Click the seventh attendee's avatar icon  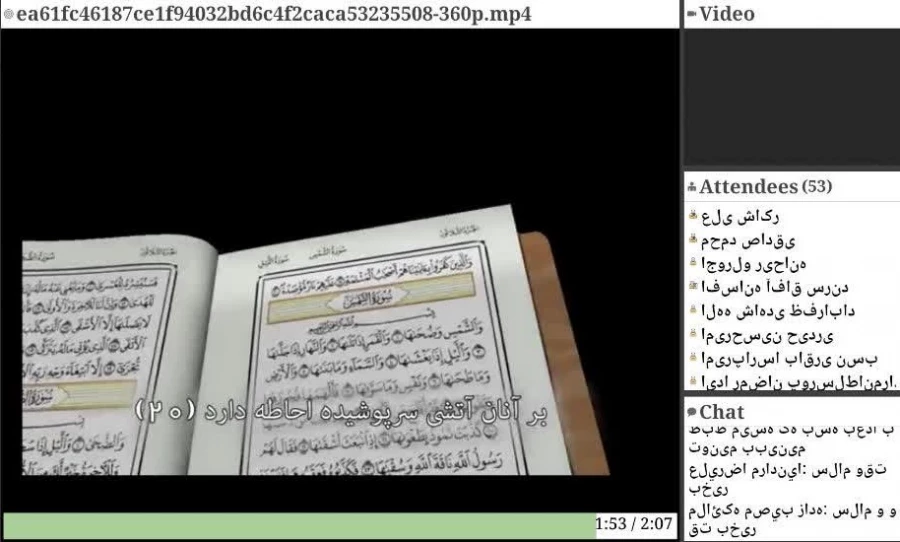point(692,357)
